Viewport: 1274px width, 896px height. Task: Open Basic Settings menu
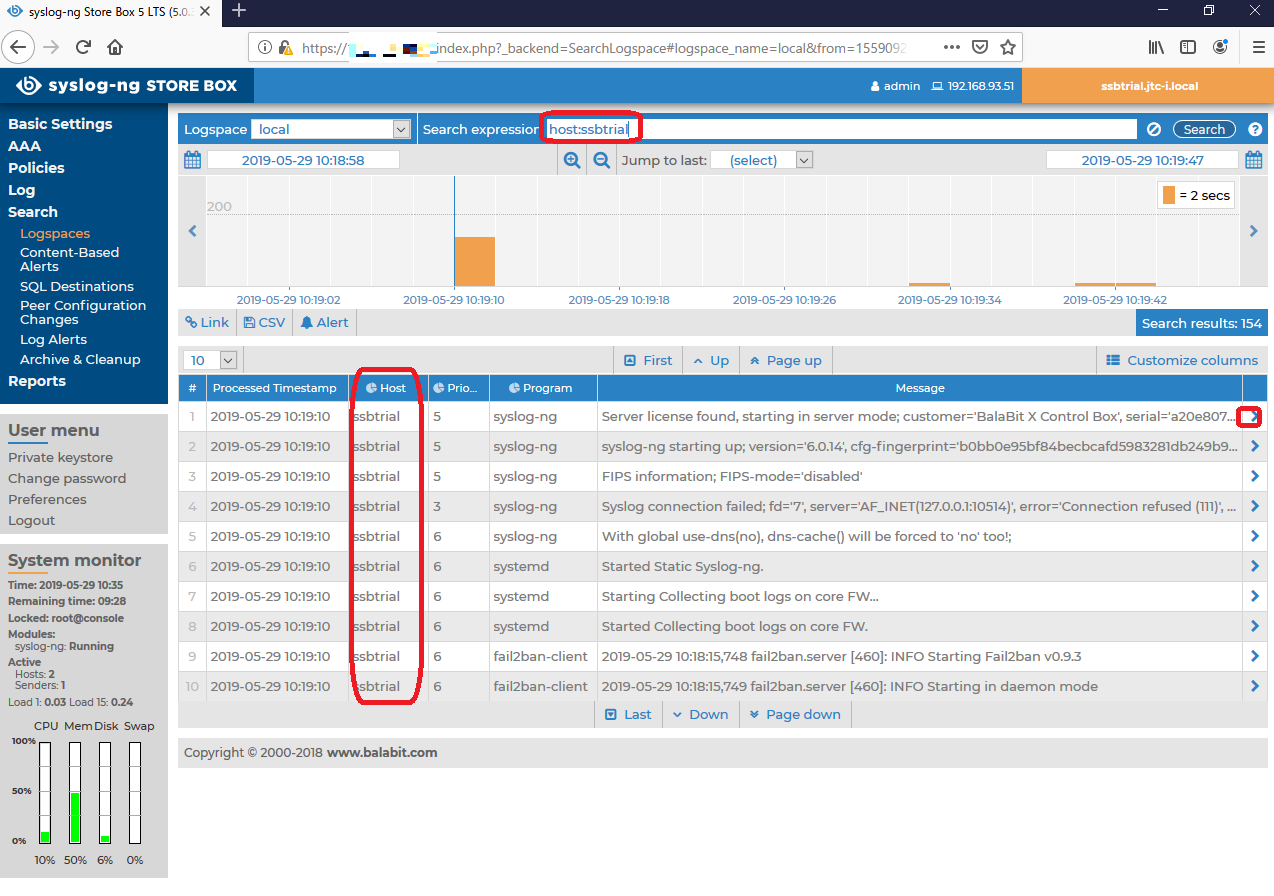tap(60, 124)
